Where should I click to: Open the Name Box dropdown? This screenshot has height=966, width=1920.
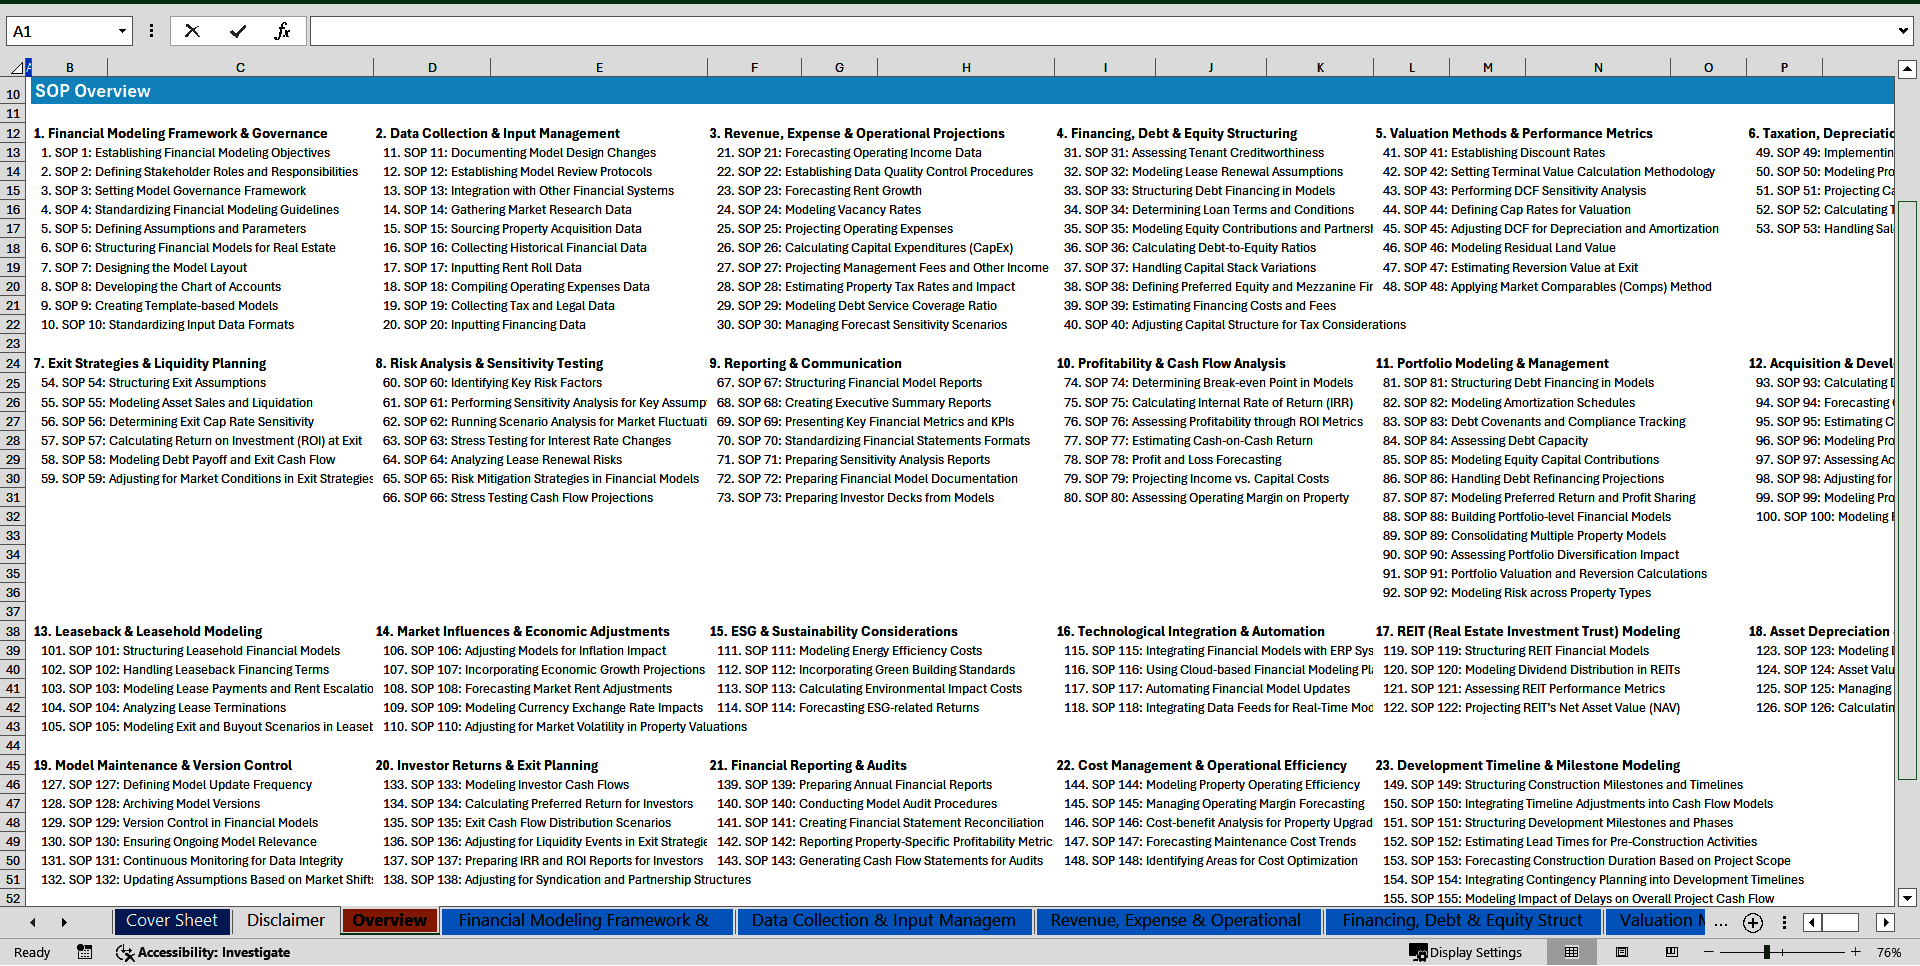click(124, 30)
